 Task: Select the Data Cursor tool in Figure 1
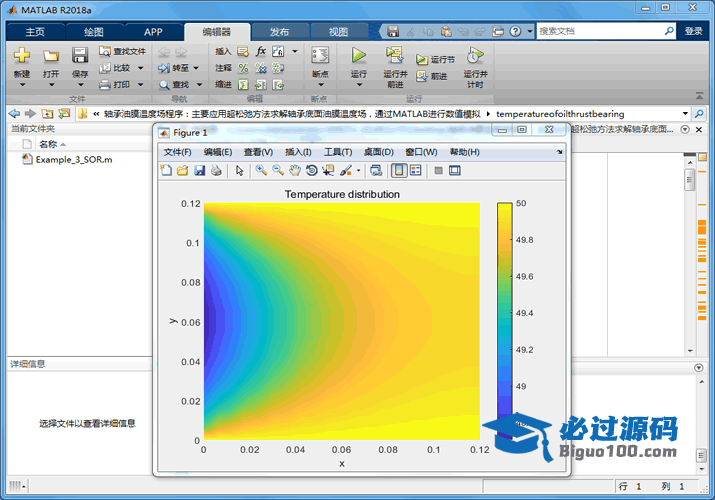[328, 170]
